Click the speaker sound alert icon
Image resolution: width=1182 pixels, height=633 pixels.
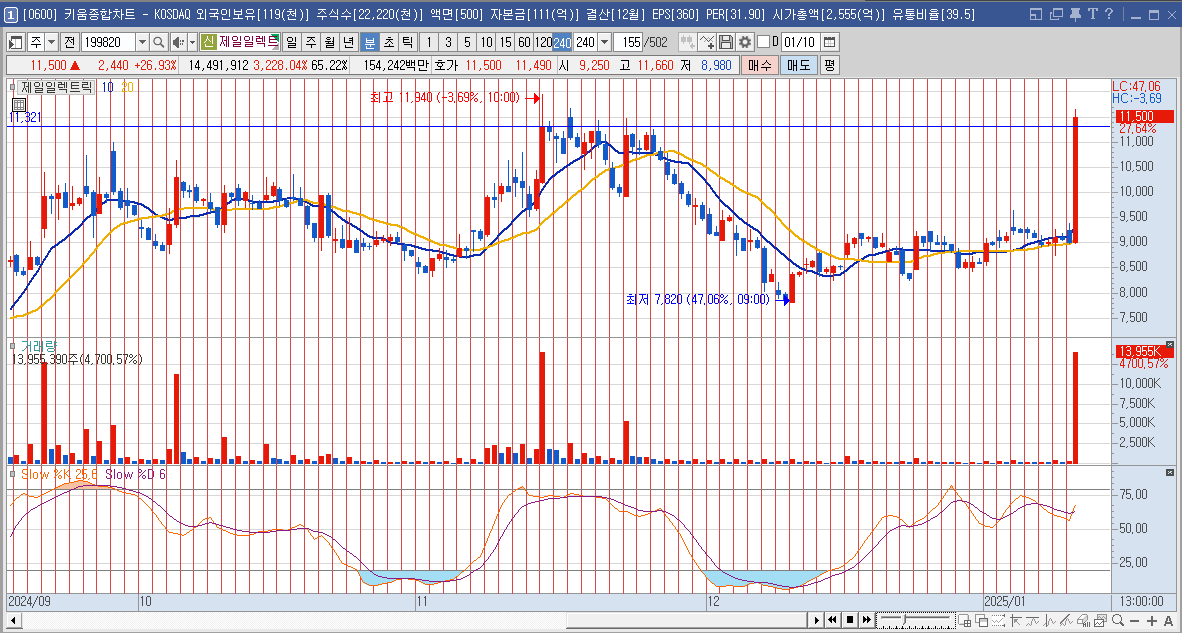177,42
